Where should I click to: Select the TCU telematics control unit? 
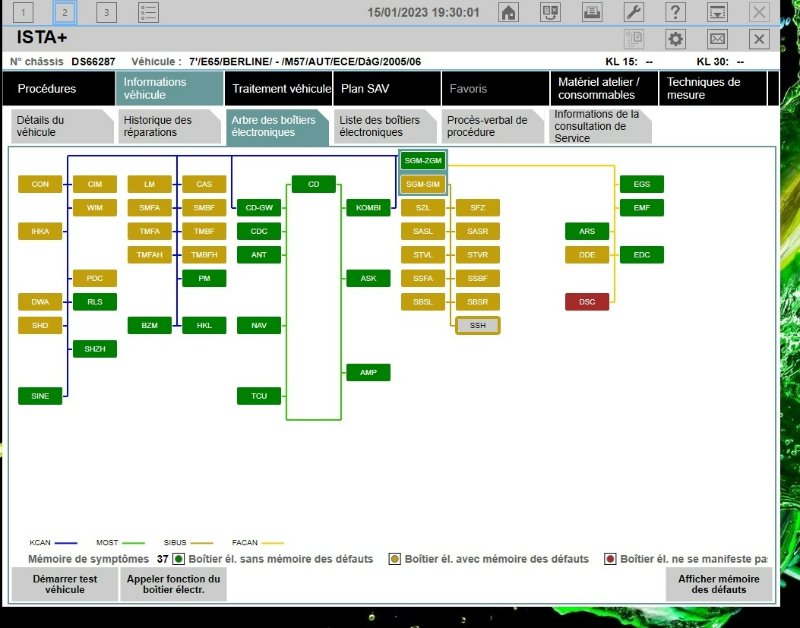(259, 396)
